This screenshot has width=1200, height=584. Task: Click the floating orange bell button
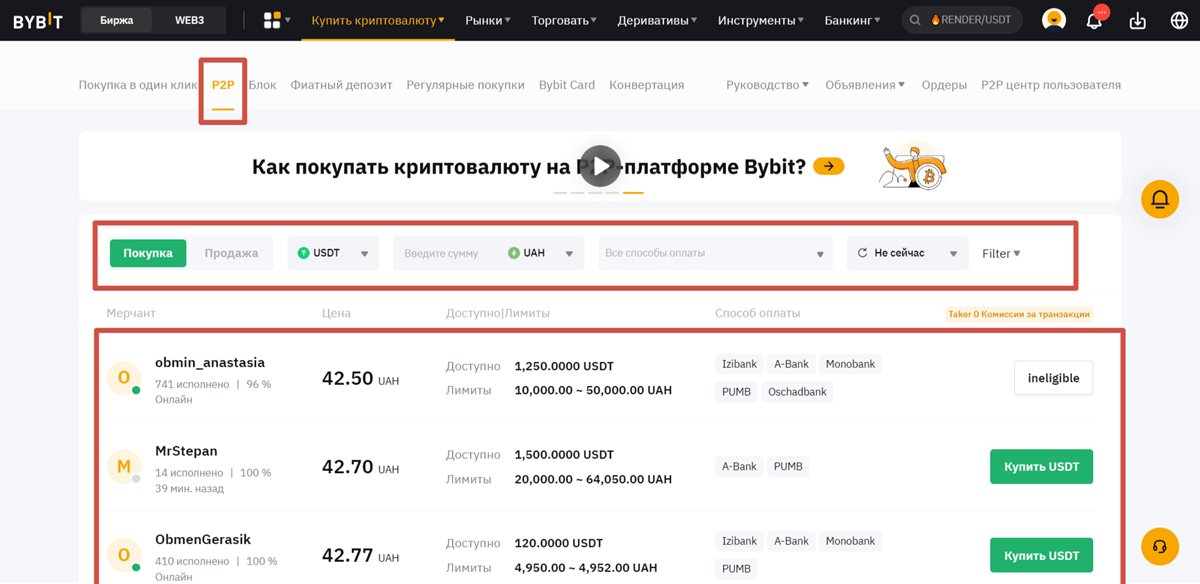pyautogui.click(x=1160, y=200)
